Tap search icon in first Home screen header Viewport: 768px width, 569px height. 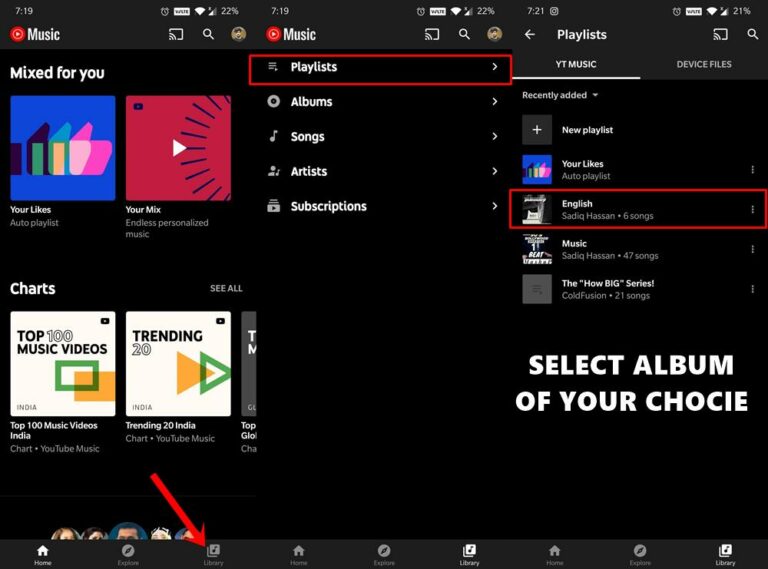pyautogui.click(x=208, y=34)
